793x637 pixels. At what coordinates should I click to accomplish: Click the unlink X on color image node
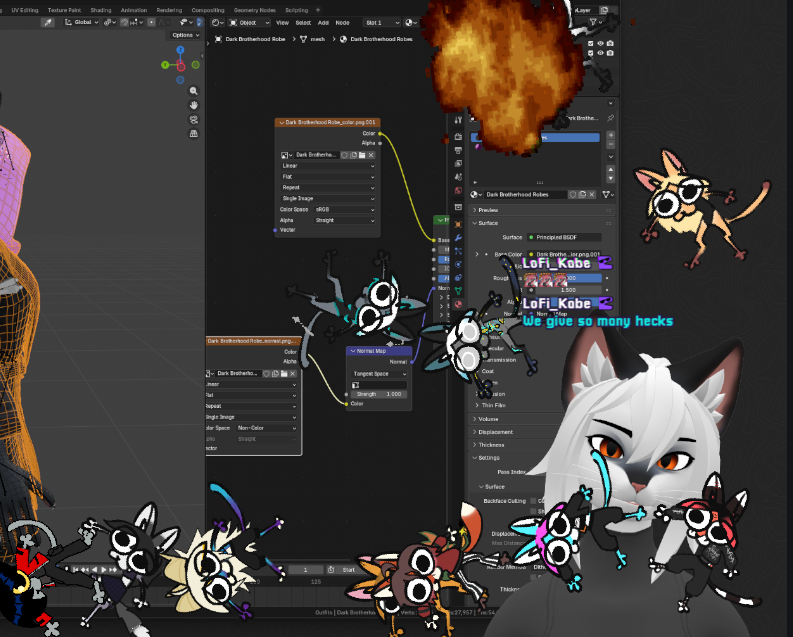click(x=371, y=155)
